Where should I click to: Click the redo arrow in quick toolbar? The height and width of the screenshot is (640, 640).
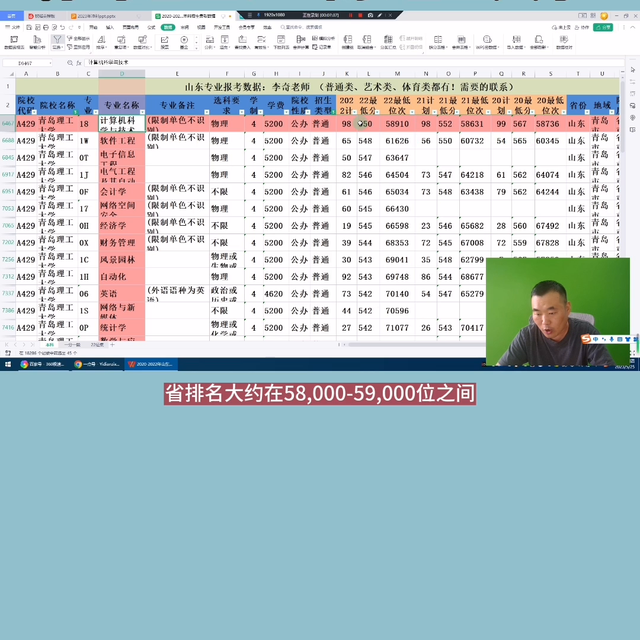click(x=71, y=27)
